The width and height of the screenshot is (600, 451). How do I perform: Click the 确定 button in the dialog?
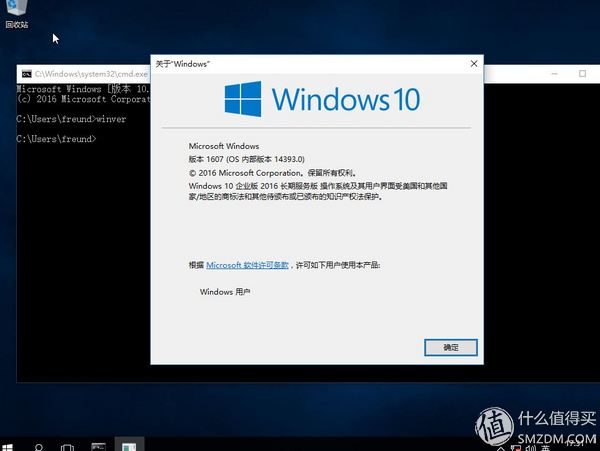tap(451, 347)
